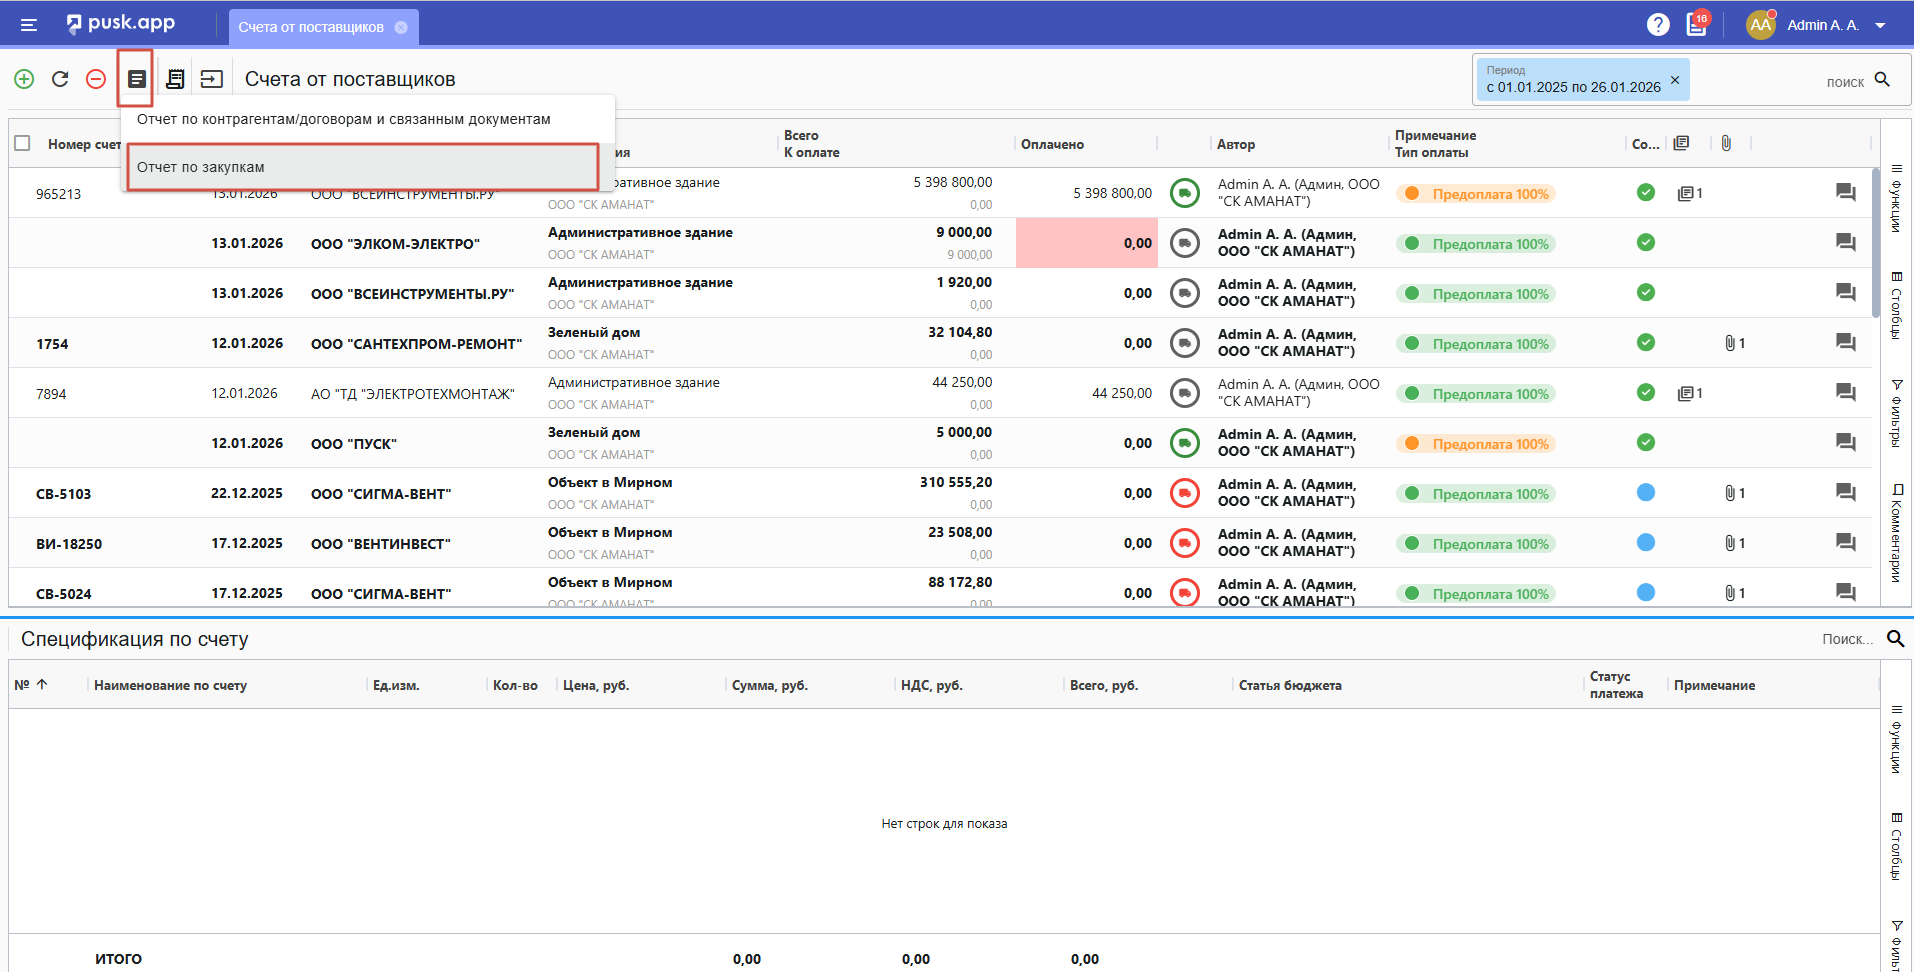Refresh the supplier invoices list
This screenshot has width=1914, height=972.
pyautogui.click(x=60, y=79)
